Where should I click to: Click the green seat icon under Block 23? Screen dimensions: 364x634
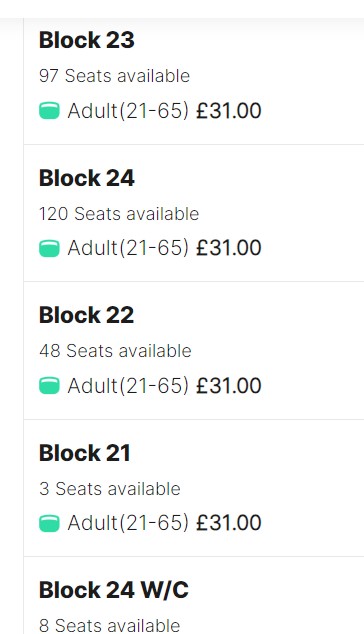click(x=49, y=111)
